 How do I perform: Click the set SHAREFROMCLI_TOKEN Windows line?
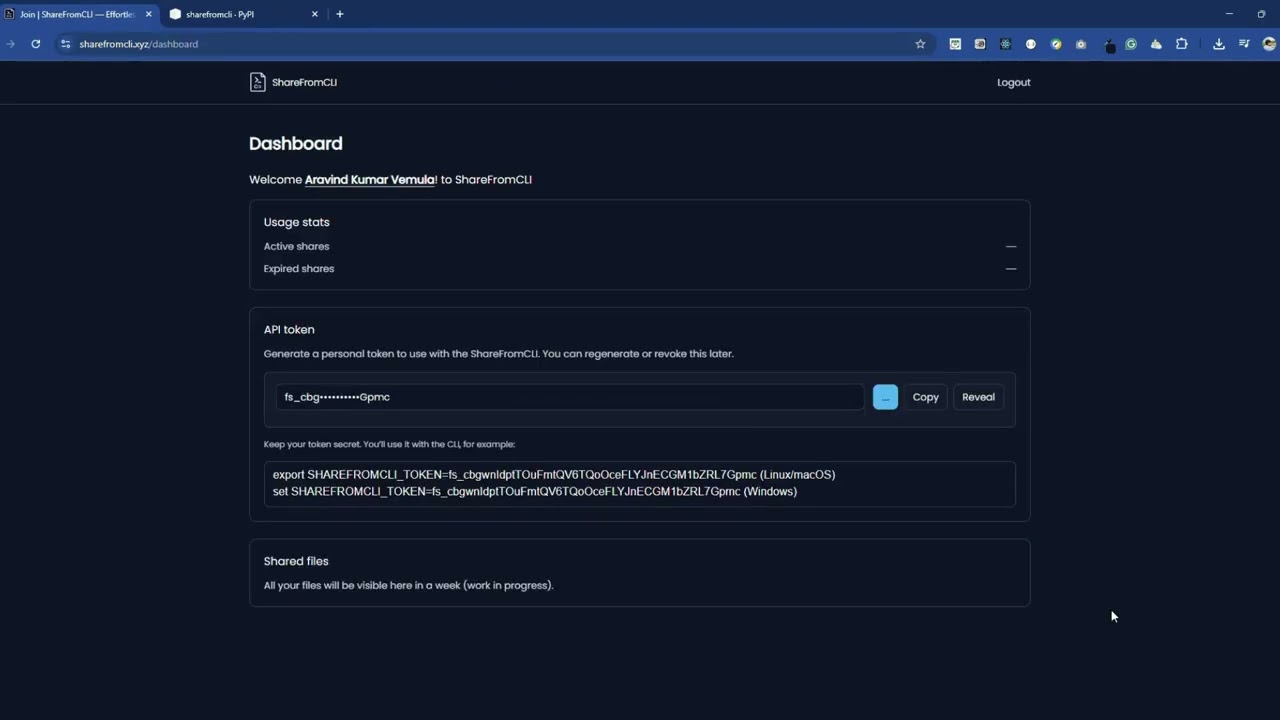coord(535,492)
